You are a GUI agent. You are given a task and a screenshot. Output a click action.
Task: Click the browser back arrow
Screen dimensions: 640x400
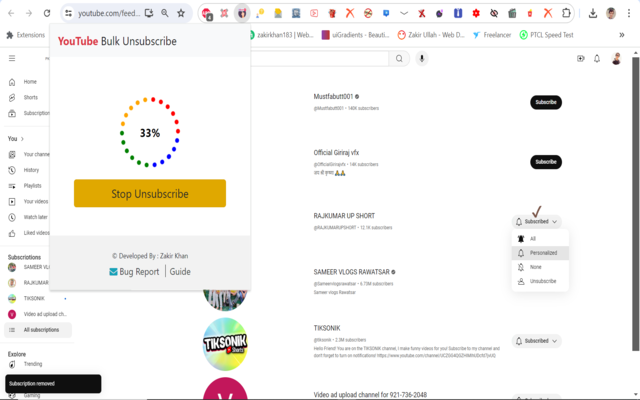point(11,13)
